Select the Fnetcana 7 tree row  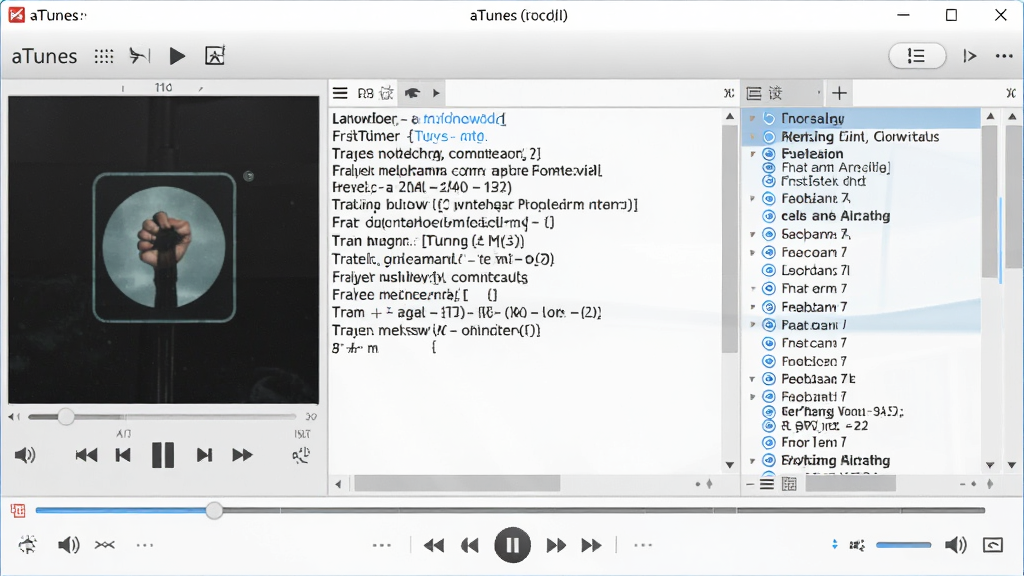click(x=861, y=343)
